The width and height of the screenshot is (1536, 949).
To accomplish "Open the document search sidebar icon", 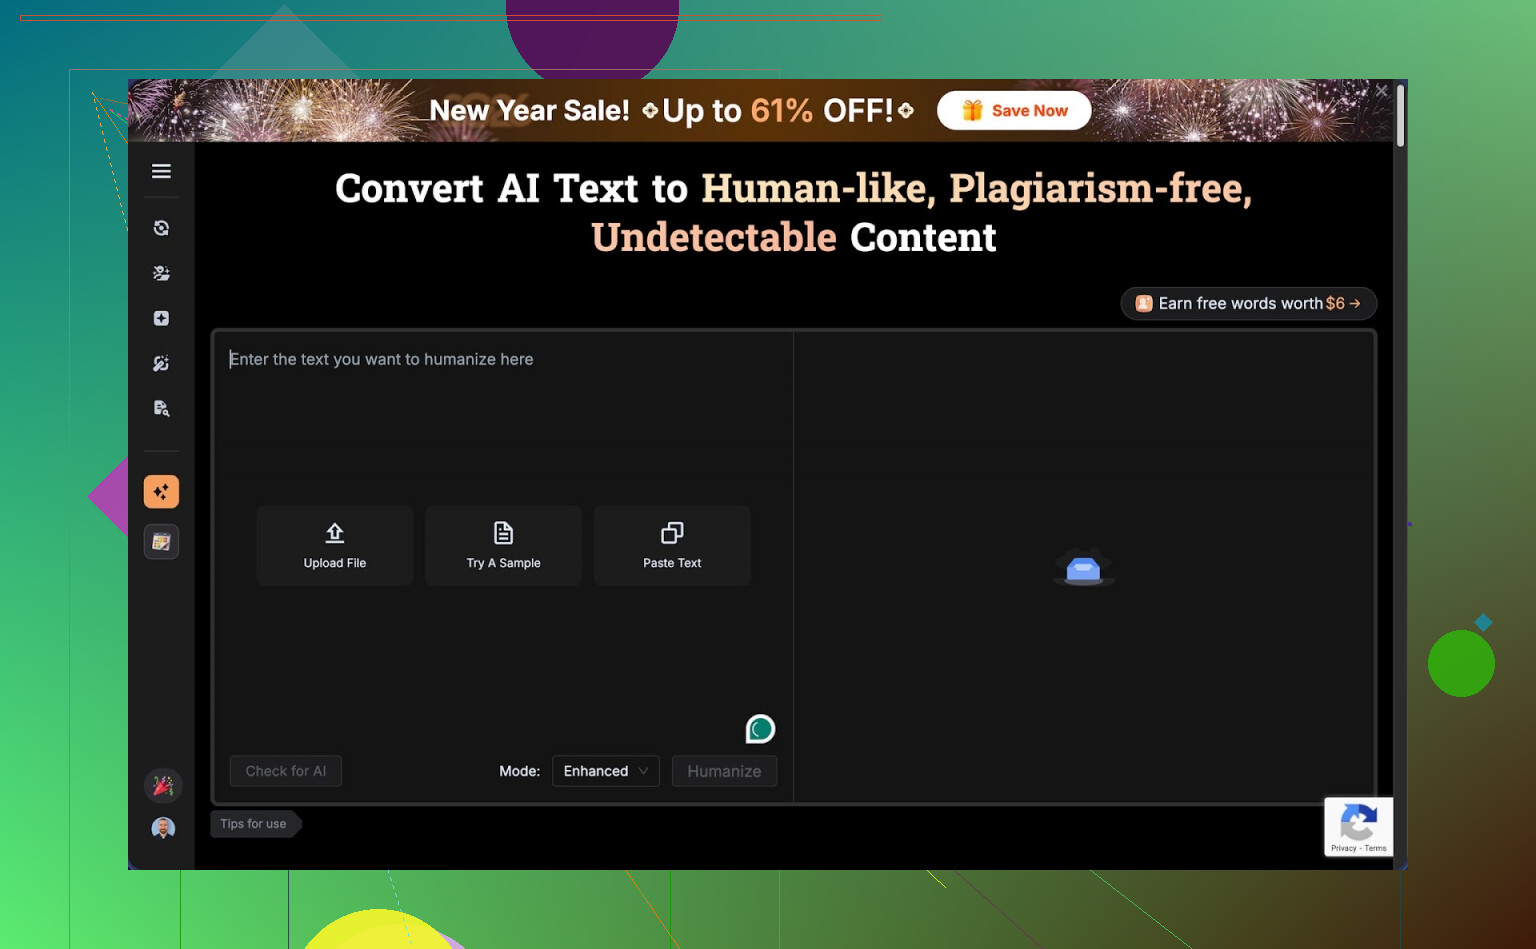I will coord(161,408).
